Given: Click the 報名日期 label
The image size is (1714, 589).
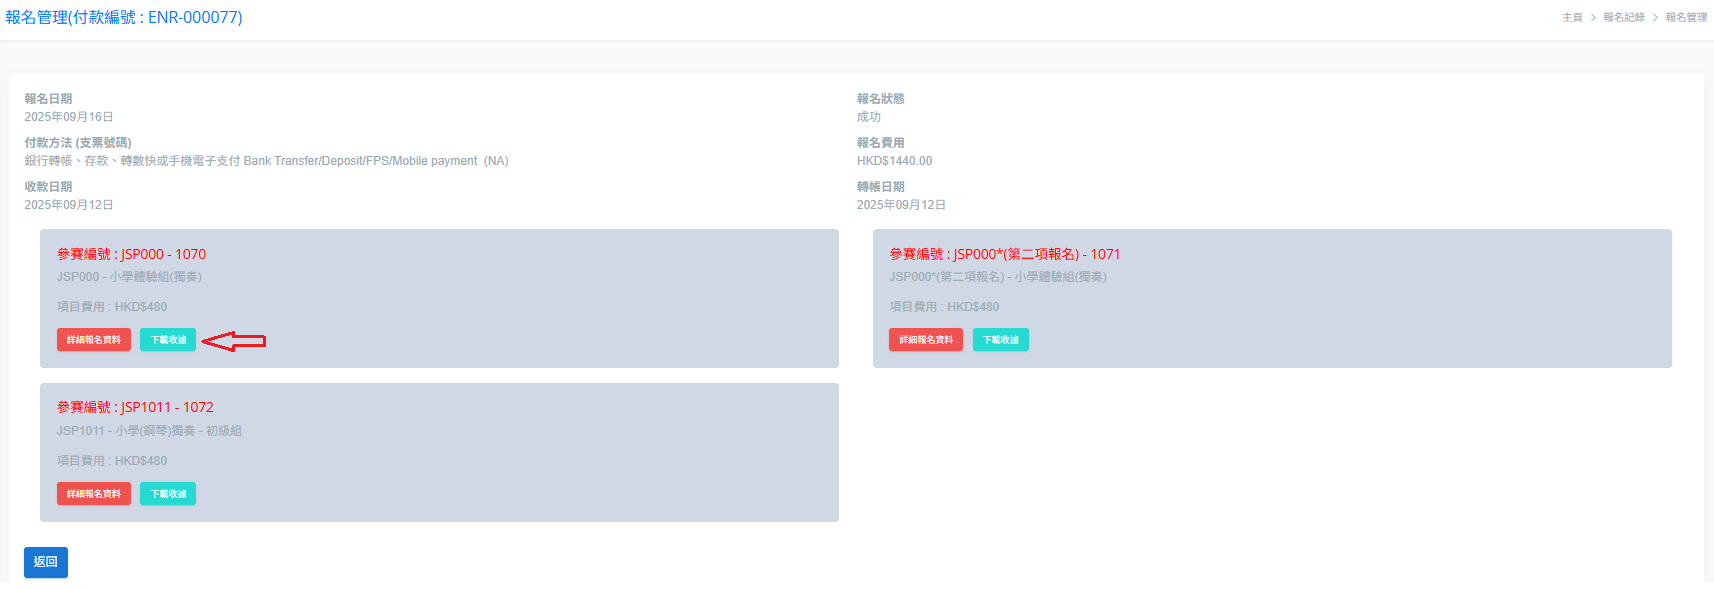Looking at the screenshot, I should click(x=48, y=99).
